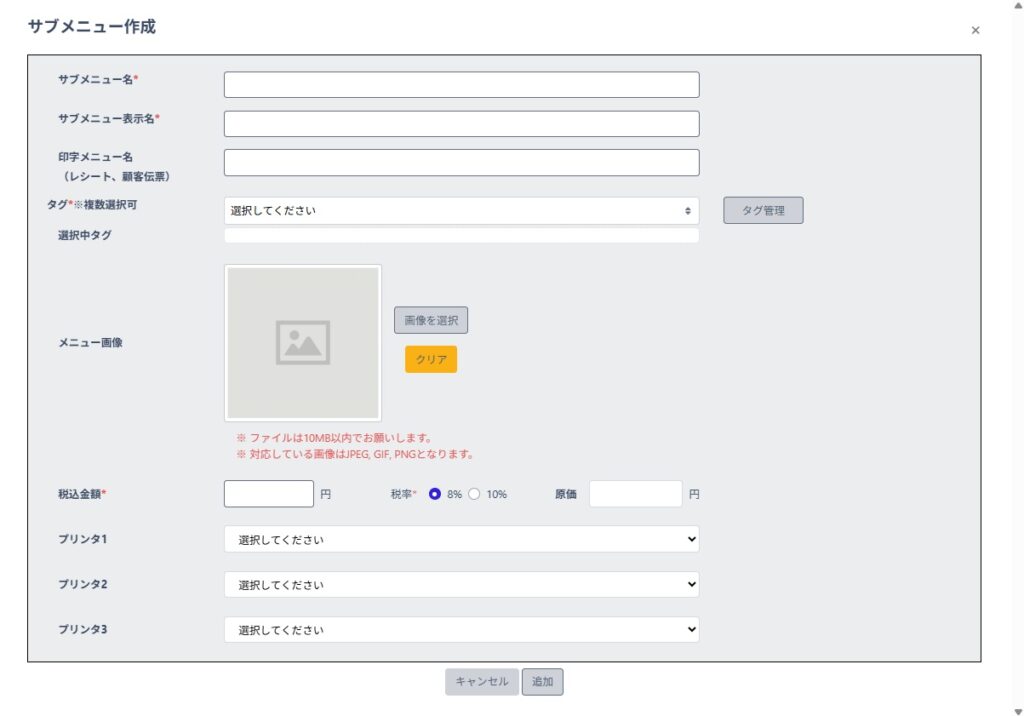Click the picture icon in image preview

point(303,343)
